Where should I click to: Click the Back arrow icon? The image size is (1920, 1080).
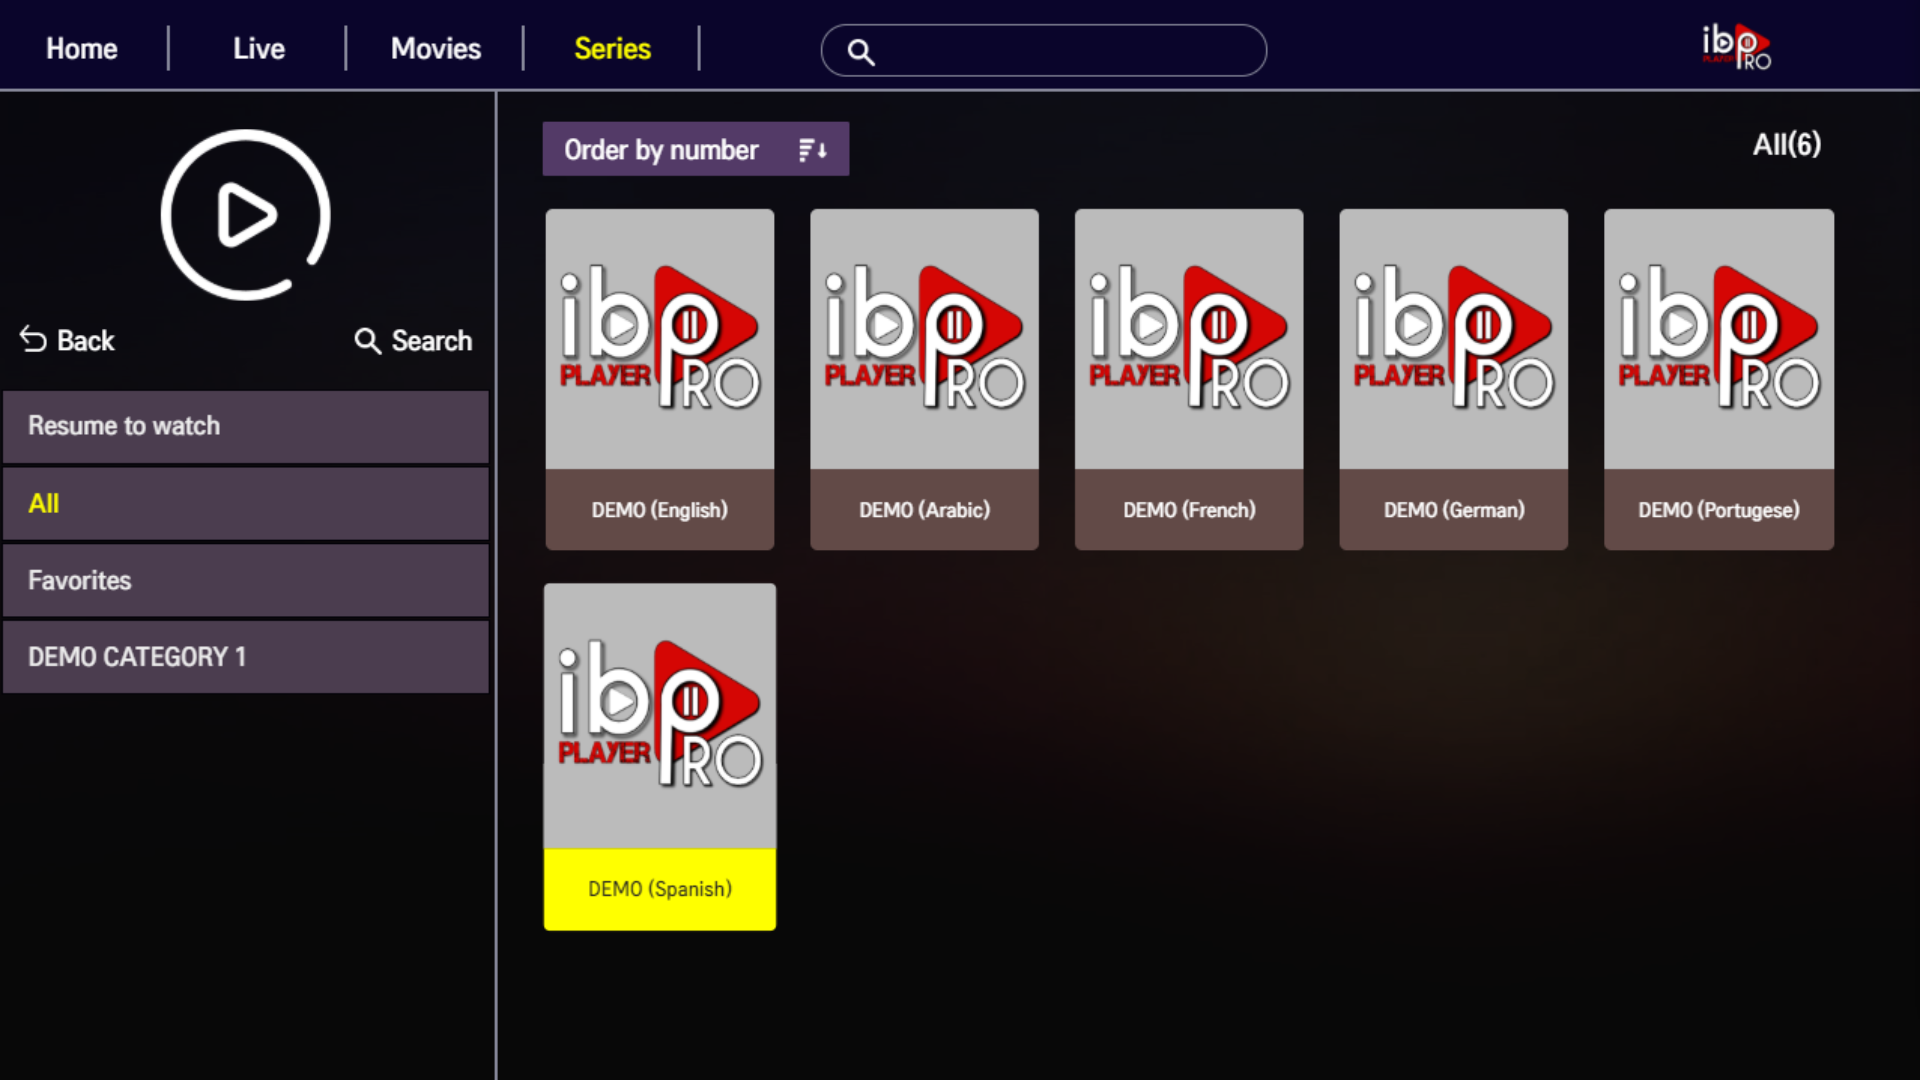(x=33, y=340)
